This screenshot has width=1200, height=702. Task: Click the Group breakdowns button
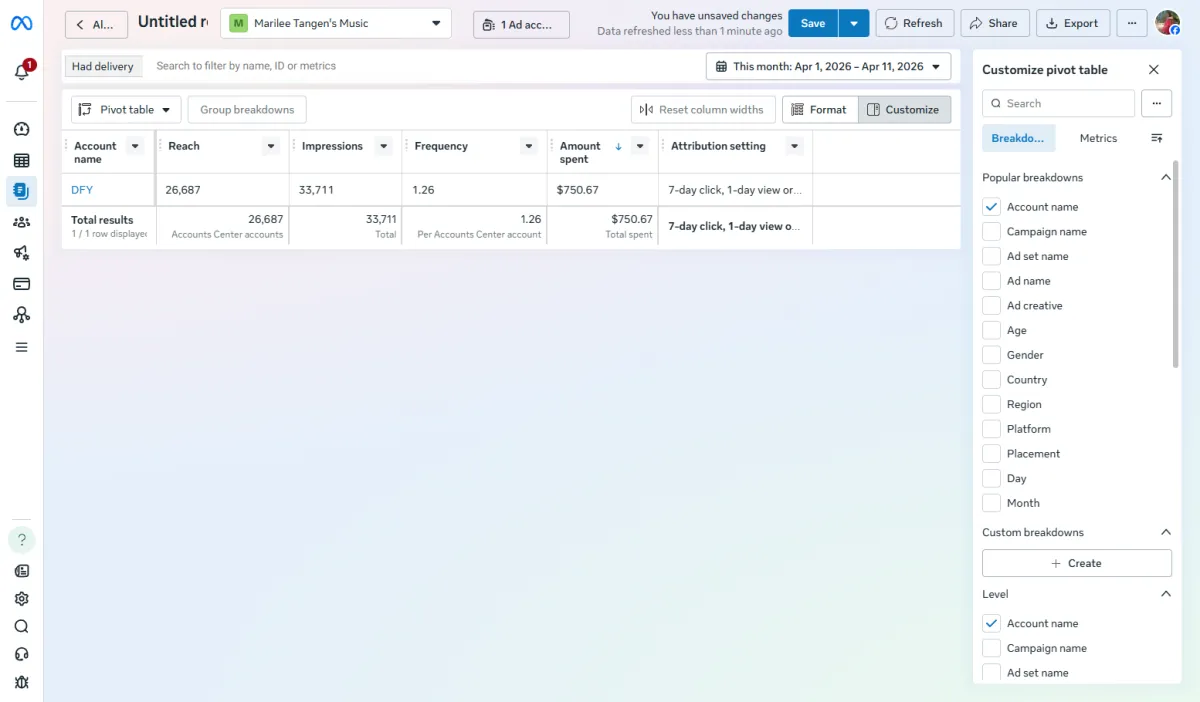click(247, 110)
